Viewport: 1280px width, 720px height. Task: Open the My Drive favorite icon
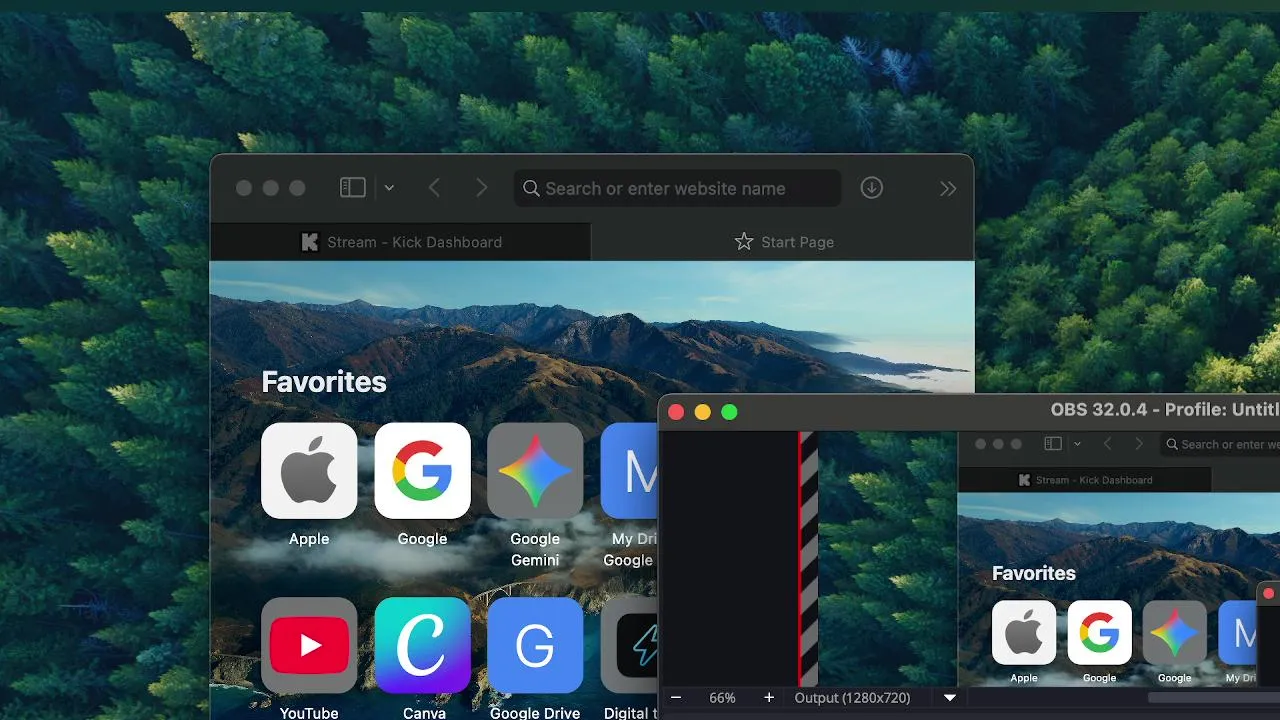630,470
